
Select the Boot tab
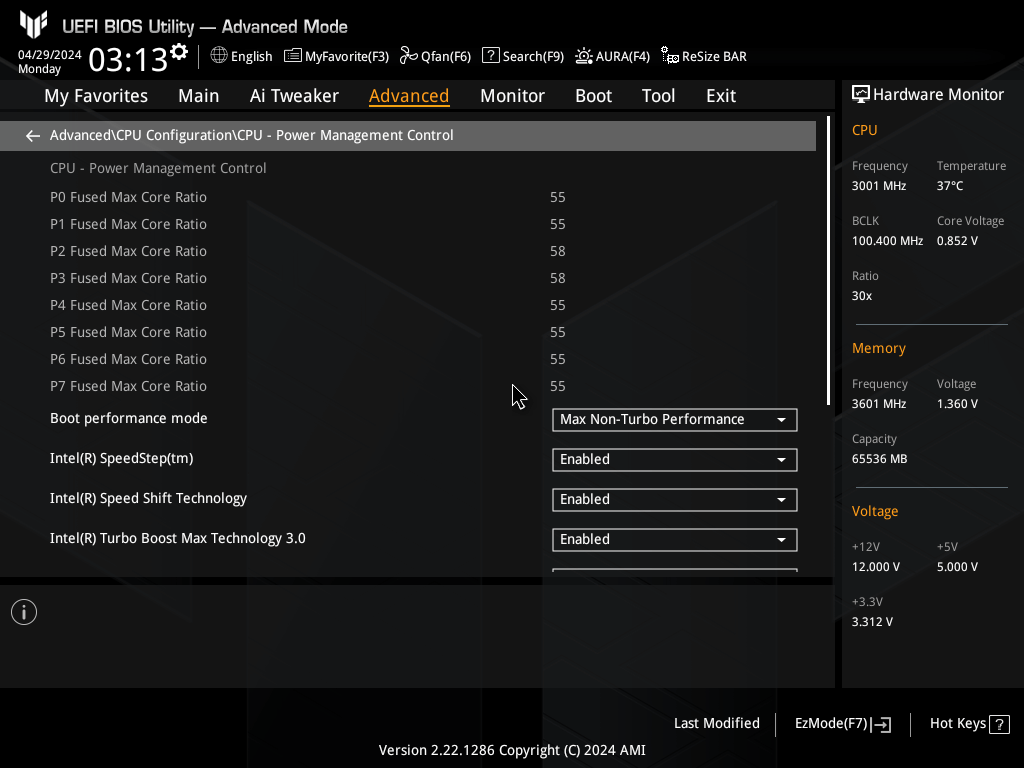[x=593, y=96]
